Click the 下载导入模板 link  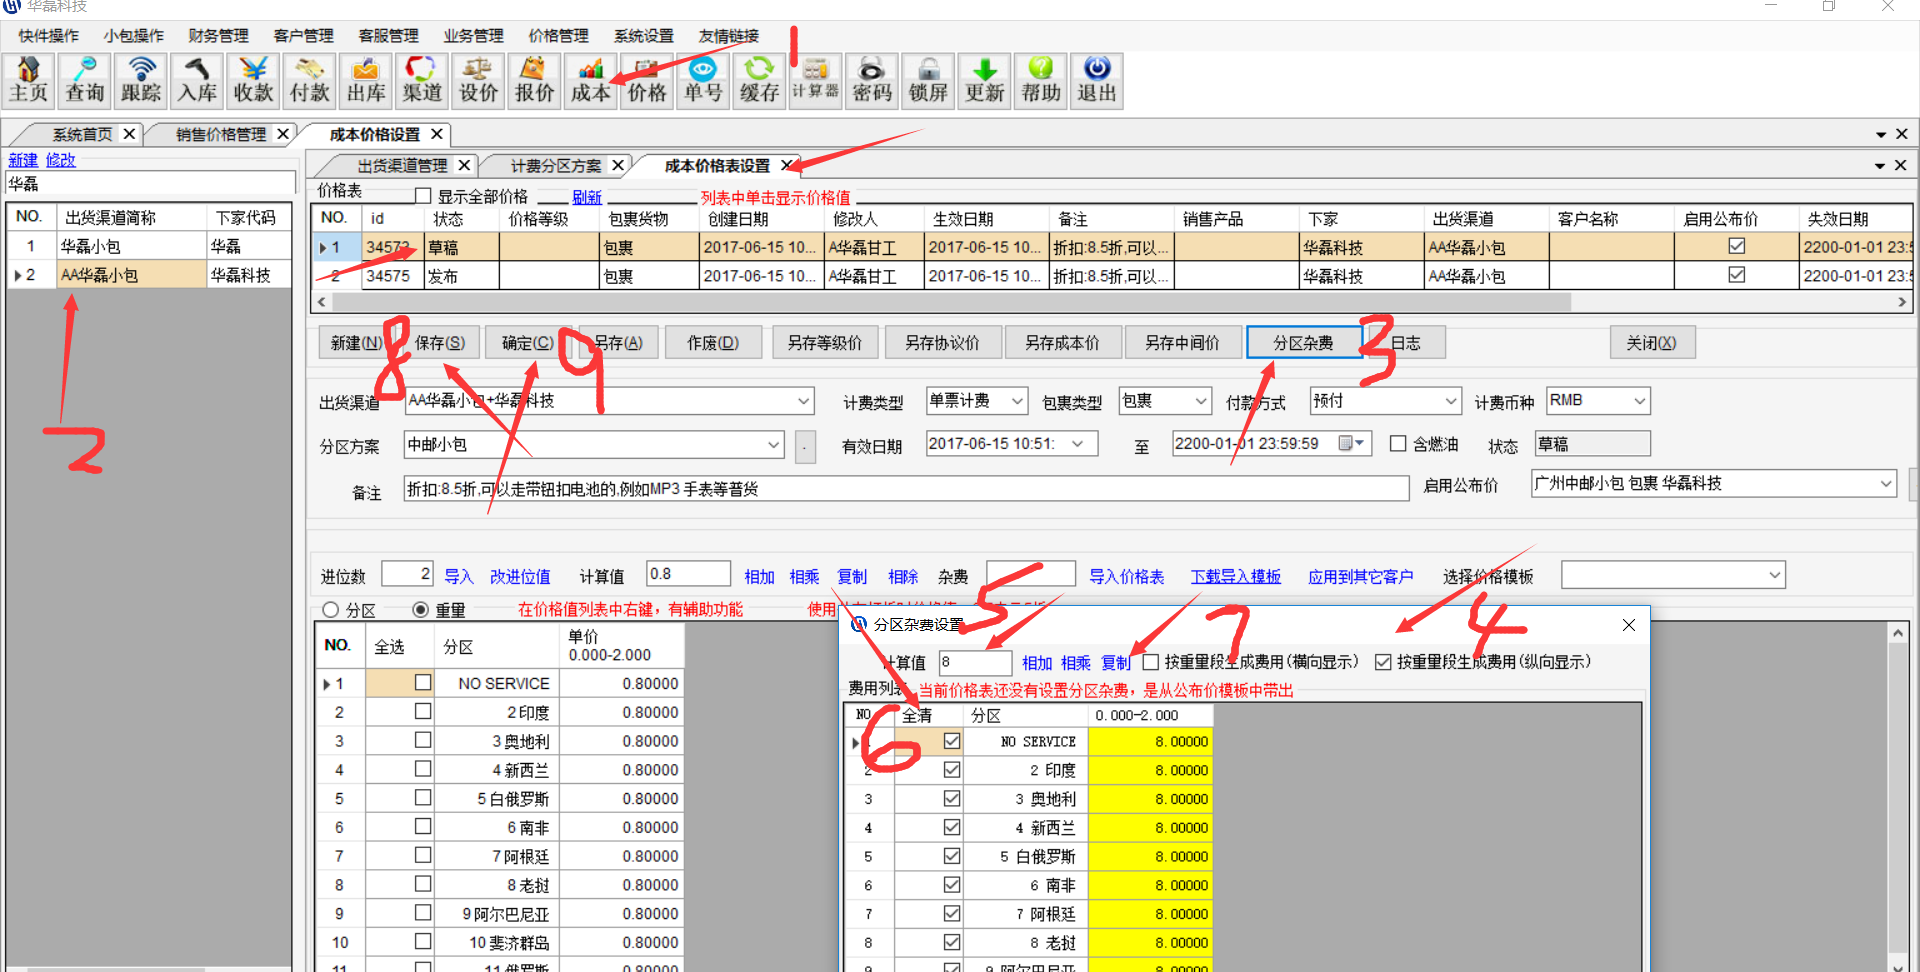pyautogui.click(x=1235, y=577)
